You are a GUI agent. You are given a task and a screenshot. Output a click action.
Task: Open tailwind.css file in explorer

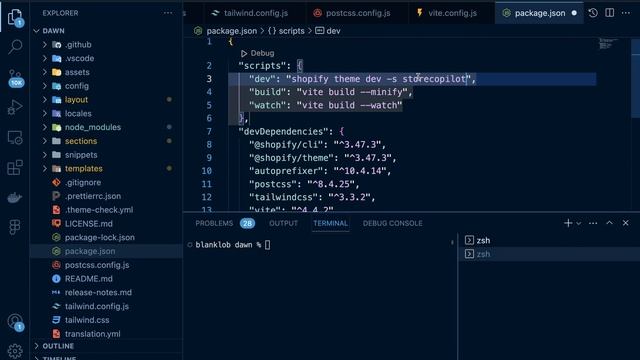pos(87,320)
